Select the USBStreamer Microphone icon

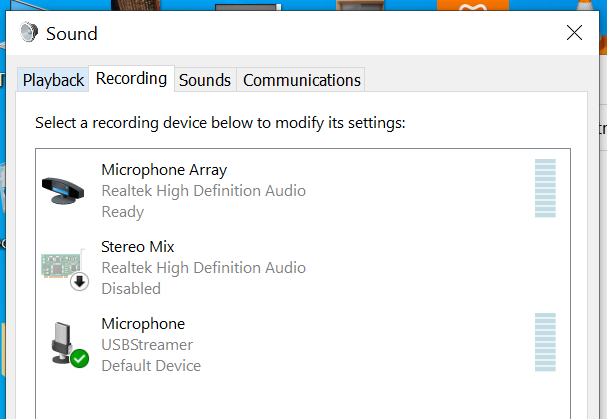(x=62, y=342)
